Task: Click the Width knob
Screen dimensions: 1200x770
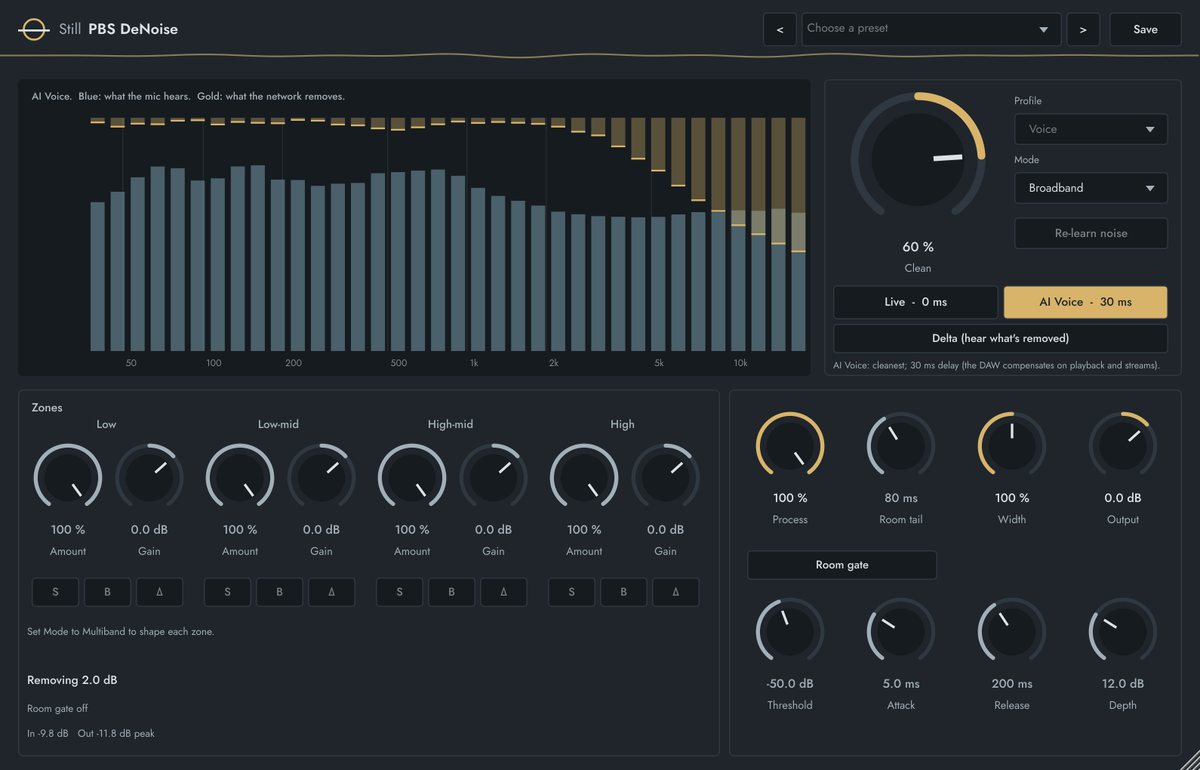Action: [1012, 446]
